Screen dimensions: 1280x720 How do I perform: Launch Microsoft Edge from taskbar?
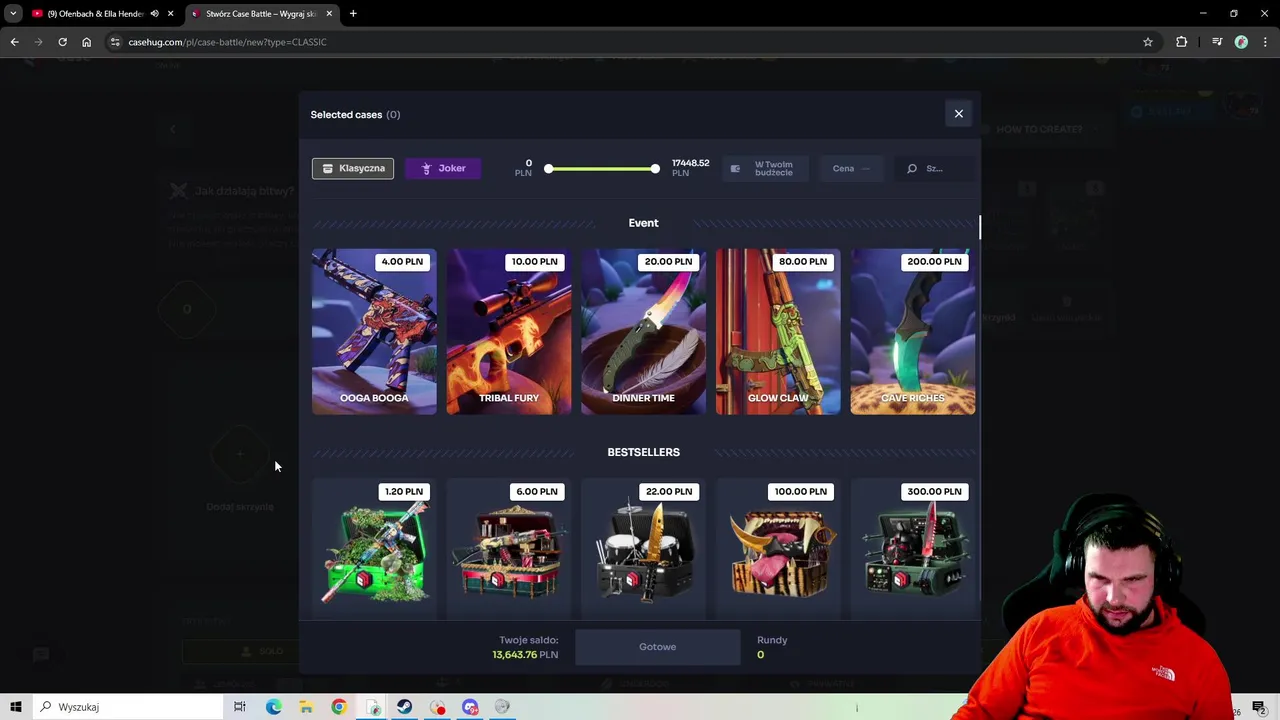[x=273, y=707]
